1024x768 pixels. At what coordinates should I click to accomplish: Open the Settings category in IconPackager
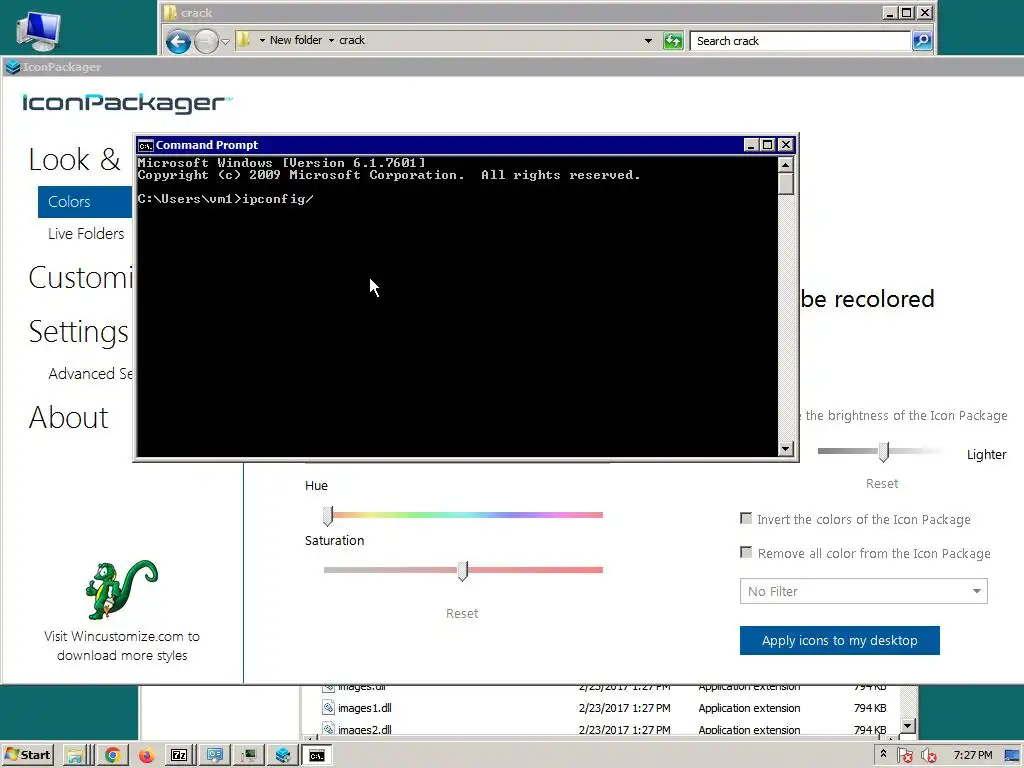tap(79, 332)
